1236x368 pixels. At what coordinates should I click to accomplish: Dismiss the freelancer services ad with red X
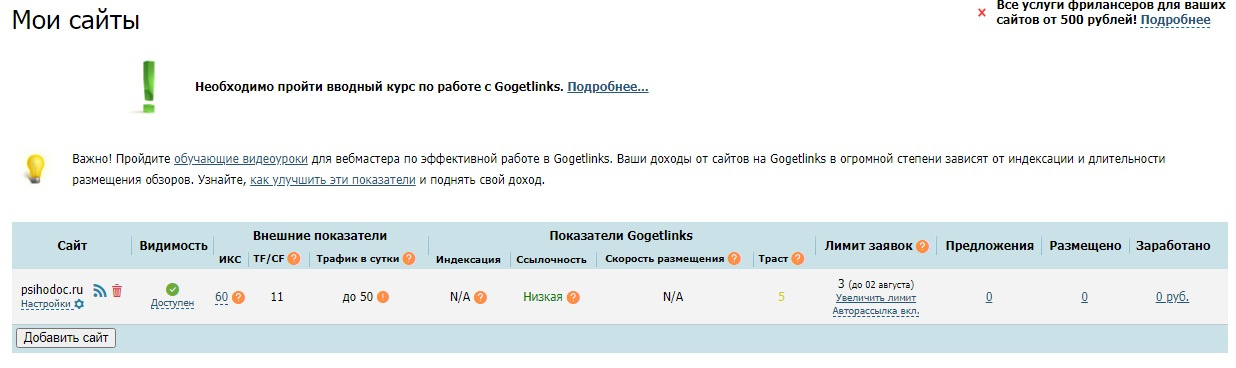click(x=982, y=13)
